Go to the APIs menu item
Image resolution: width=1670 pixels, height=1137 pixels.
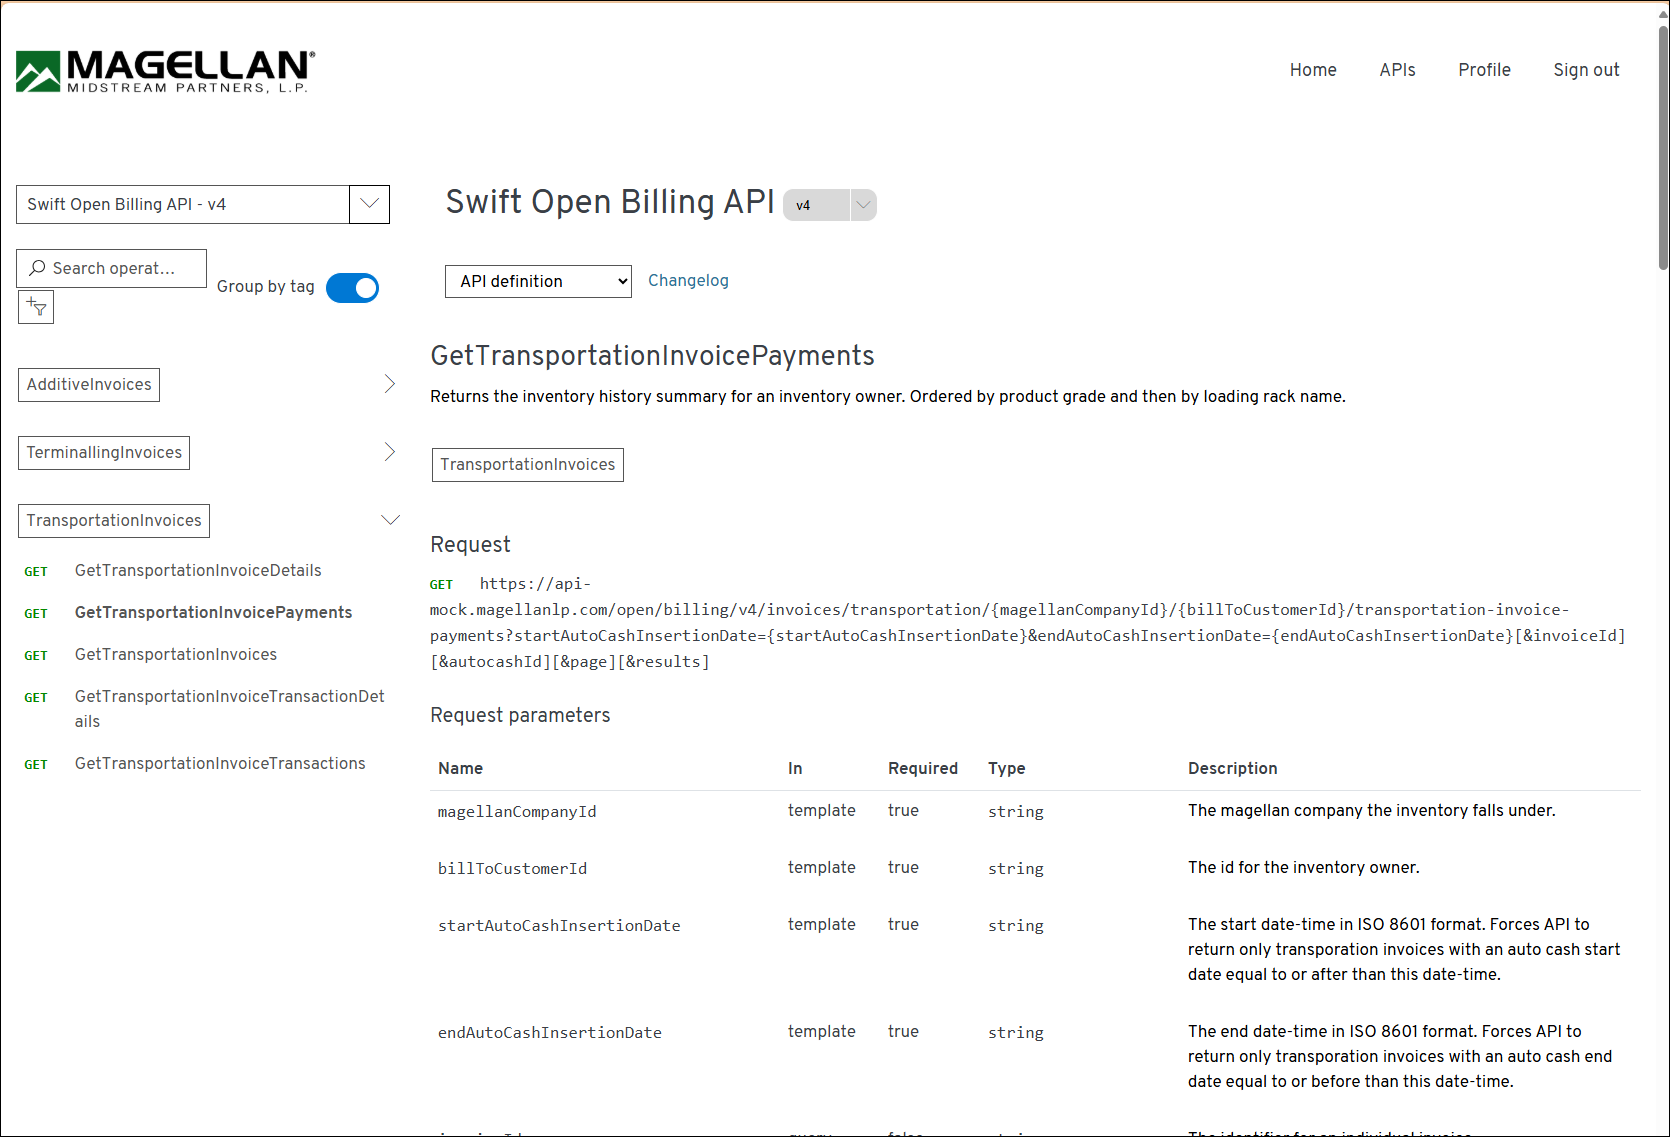tap(1397, 70)
